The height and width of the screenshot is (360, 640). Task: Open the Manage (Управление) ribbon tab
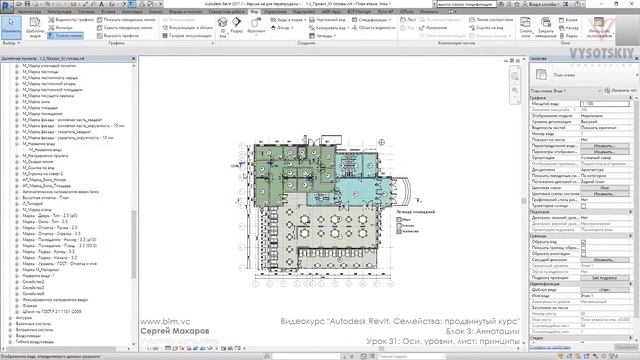275,12
